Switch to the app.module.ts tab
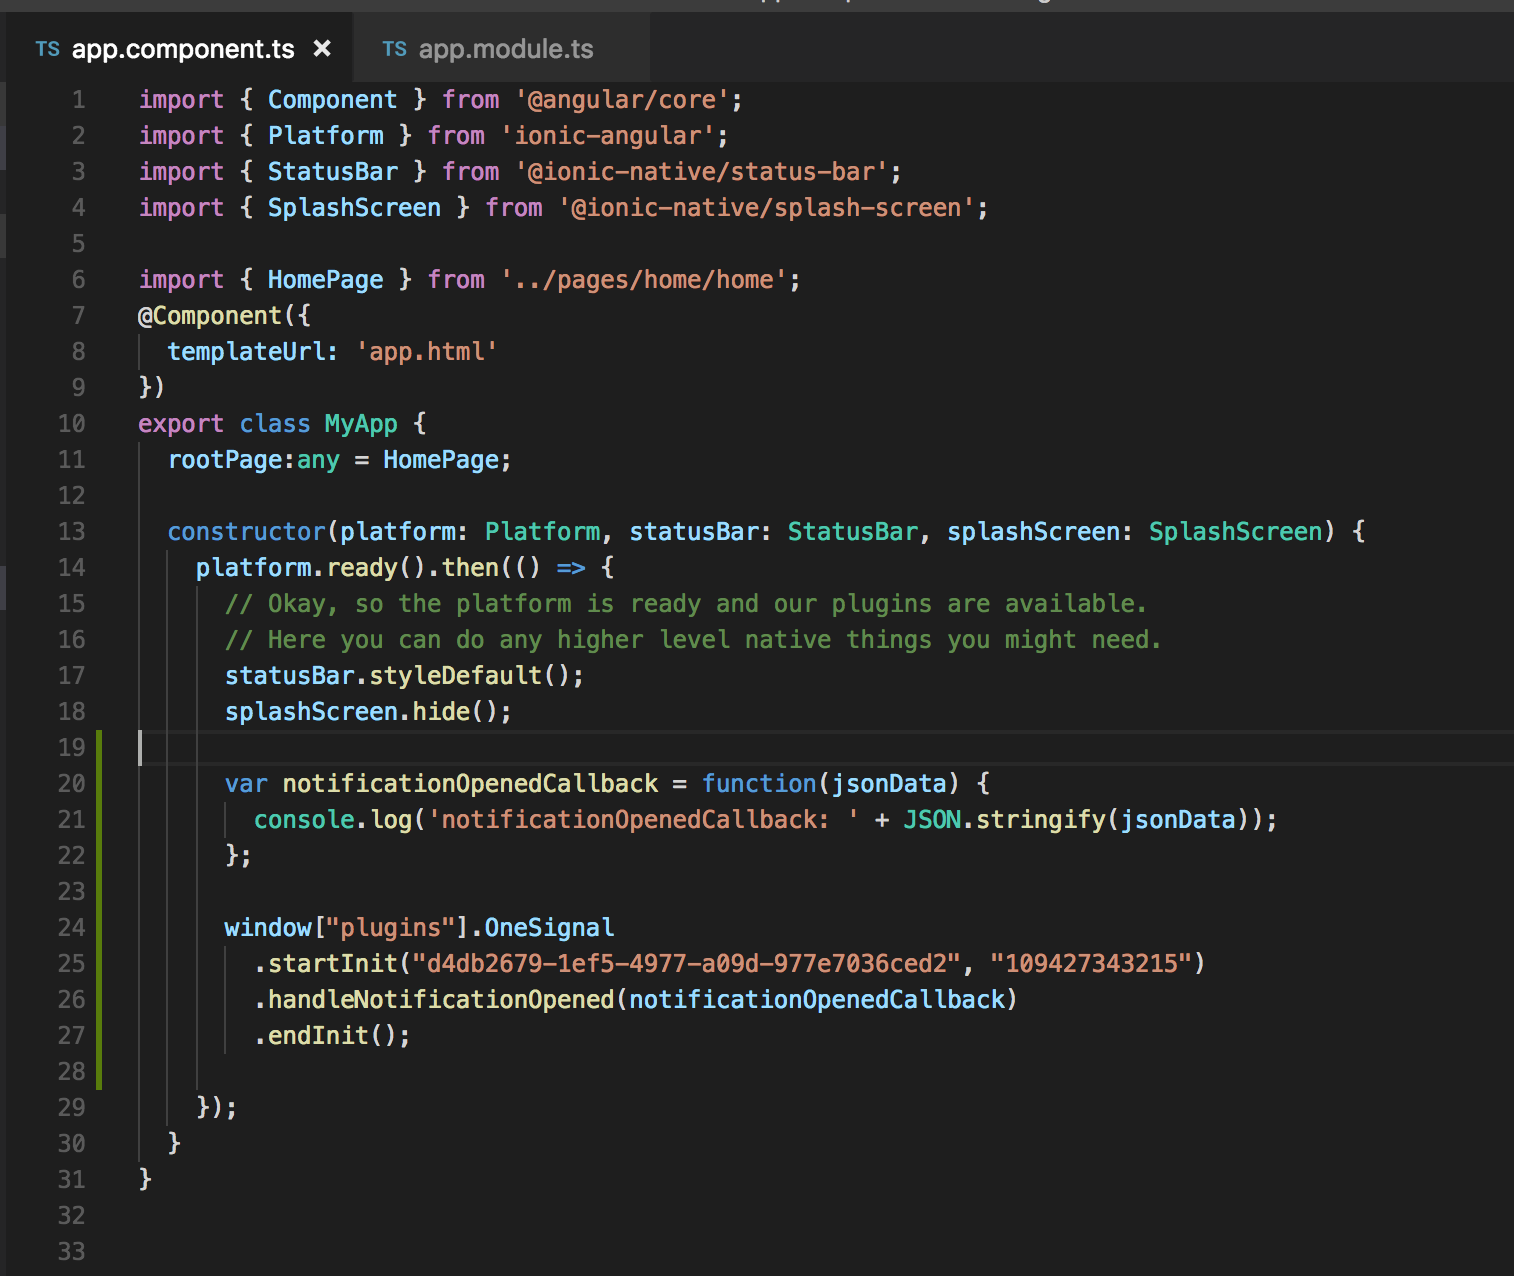 506,48
